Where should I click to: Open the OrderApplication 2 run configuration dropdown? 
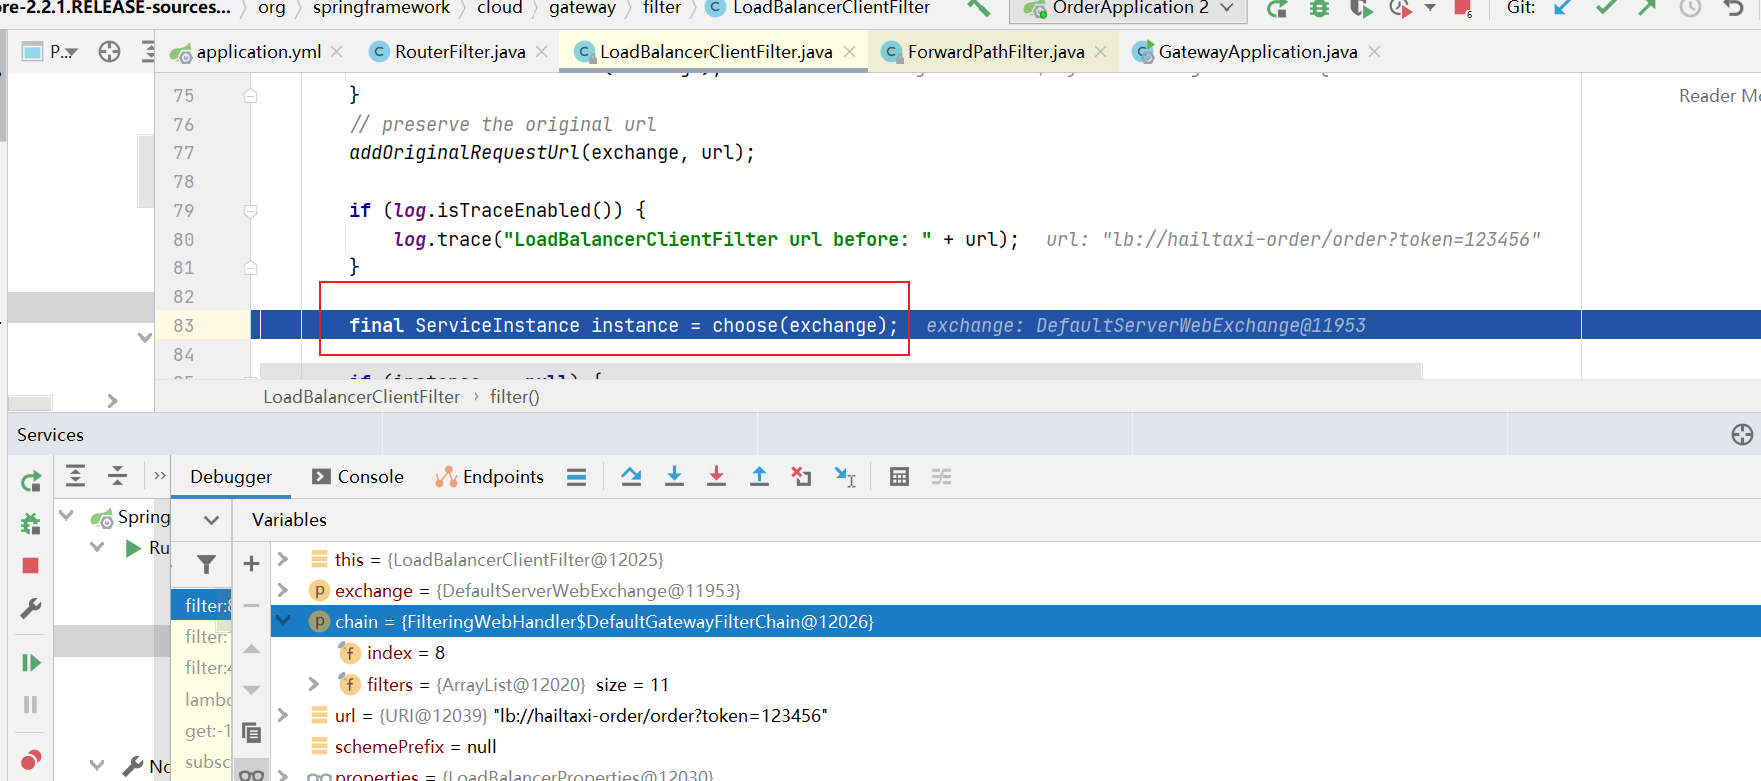pos(1128,9)
